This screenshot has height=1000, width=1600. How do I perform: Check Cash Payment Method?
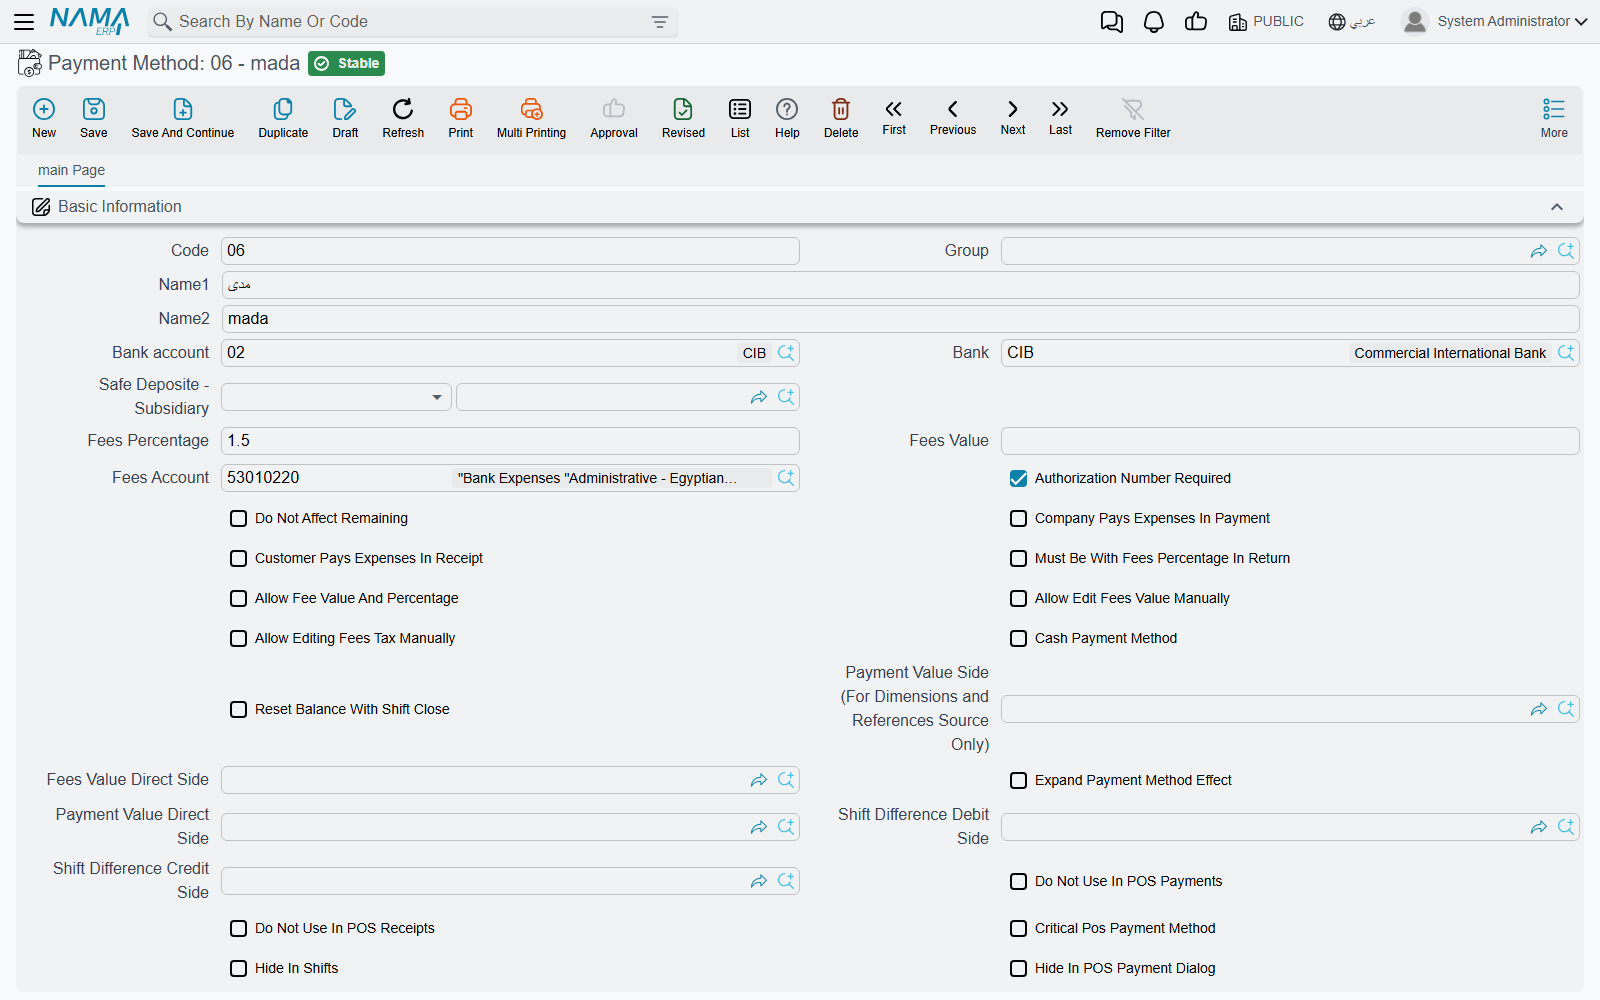pyautogui.click(x=1018, y=639)
